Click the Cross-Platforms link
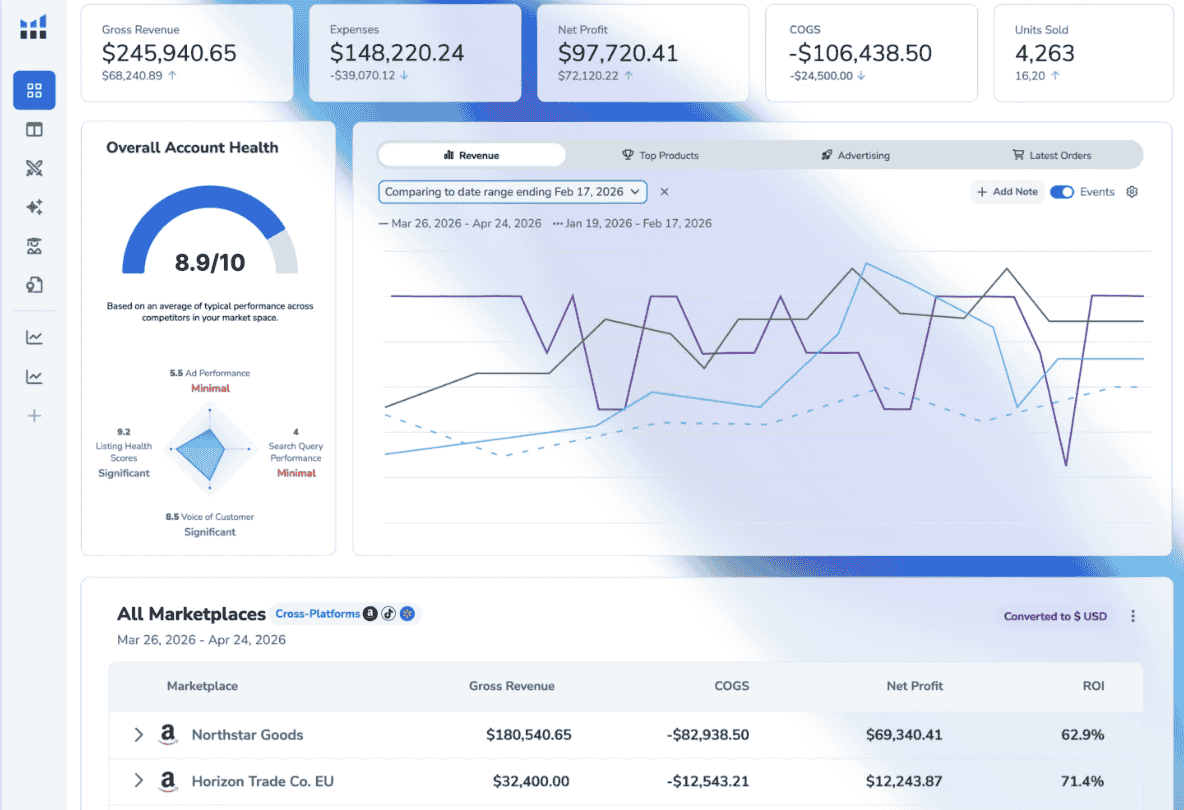 (317, 614)
